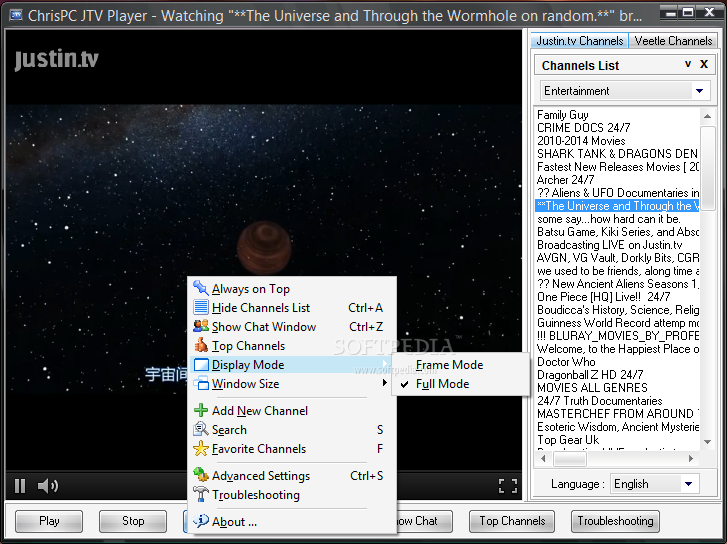Select the highlighted The Universe channel row

coord(618,205)
